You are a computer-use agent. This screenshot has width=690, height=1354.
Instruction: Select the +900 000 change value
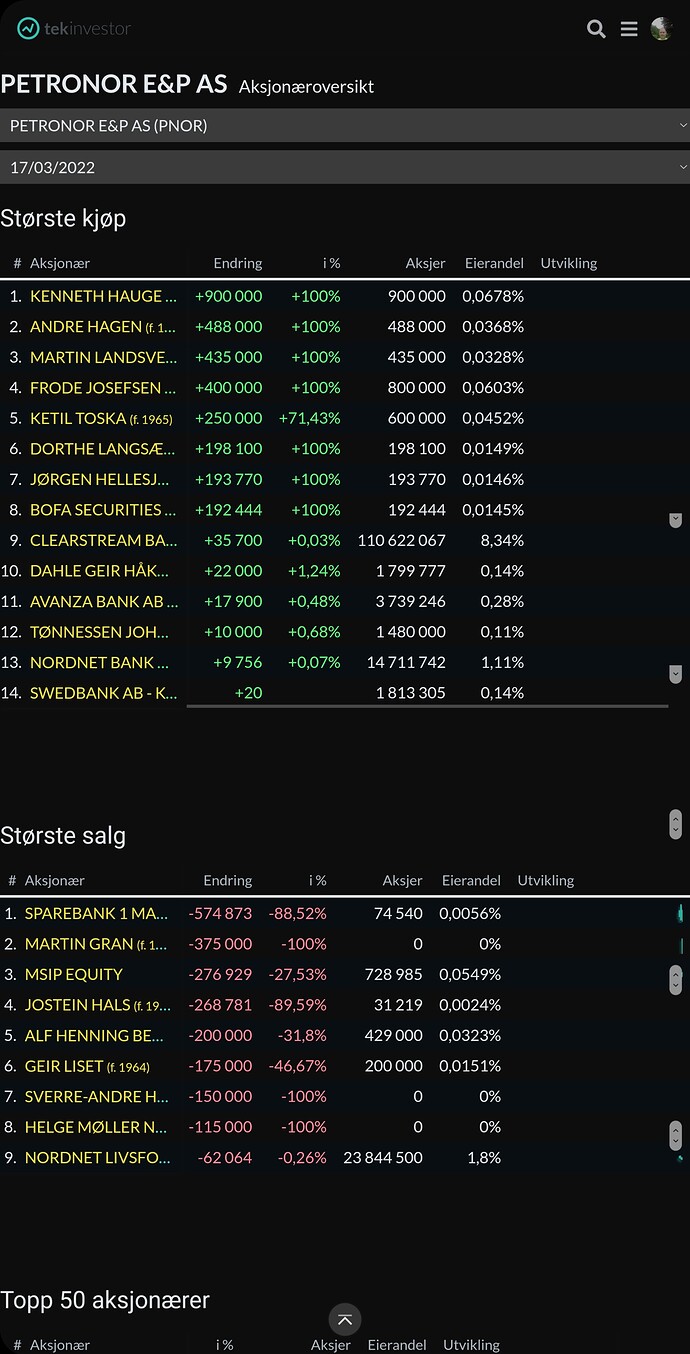click(x=228, y=296)
